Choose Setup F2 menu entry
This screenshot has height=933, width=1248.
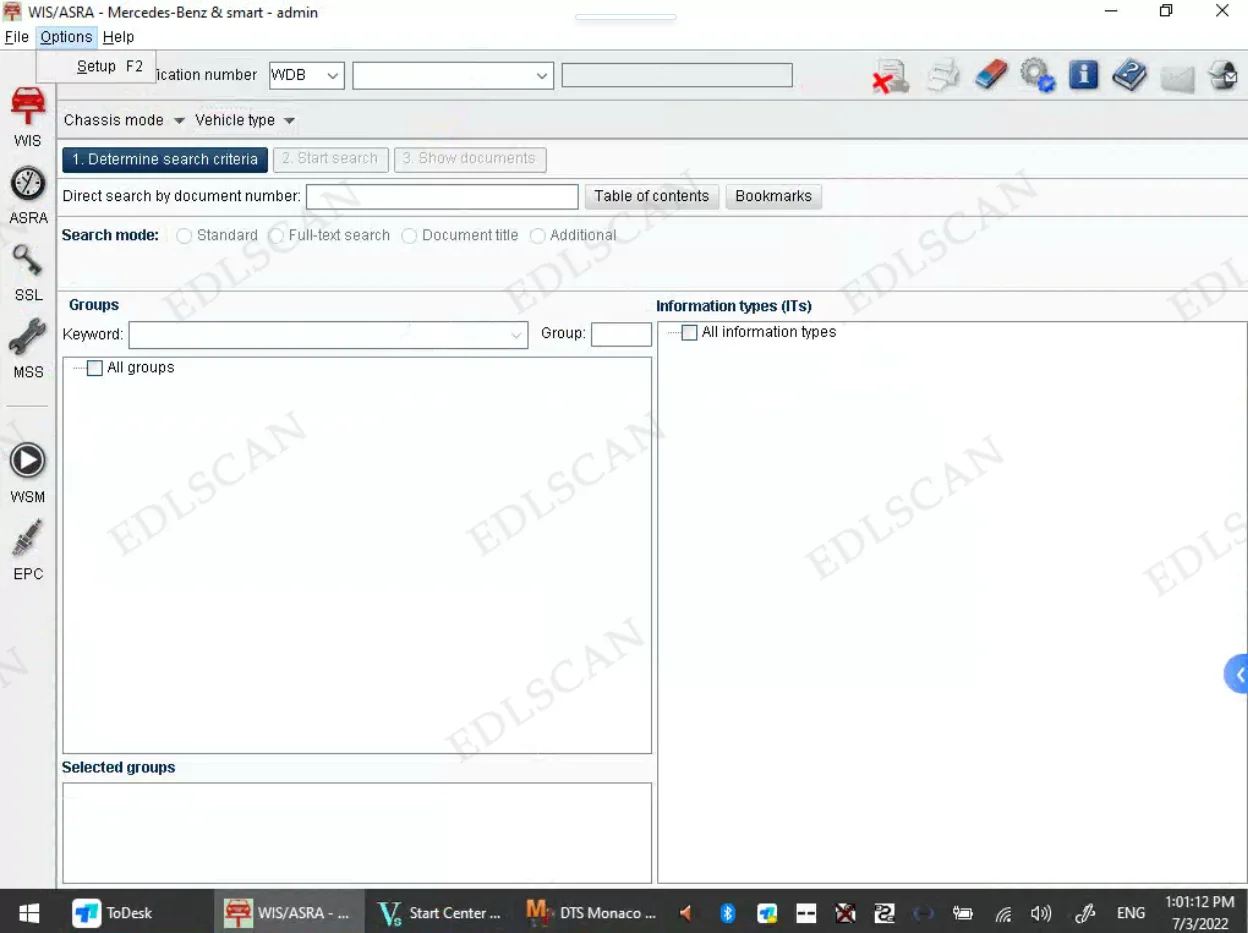pos(97,66)
